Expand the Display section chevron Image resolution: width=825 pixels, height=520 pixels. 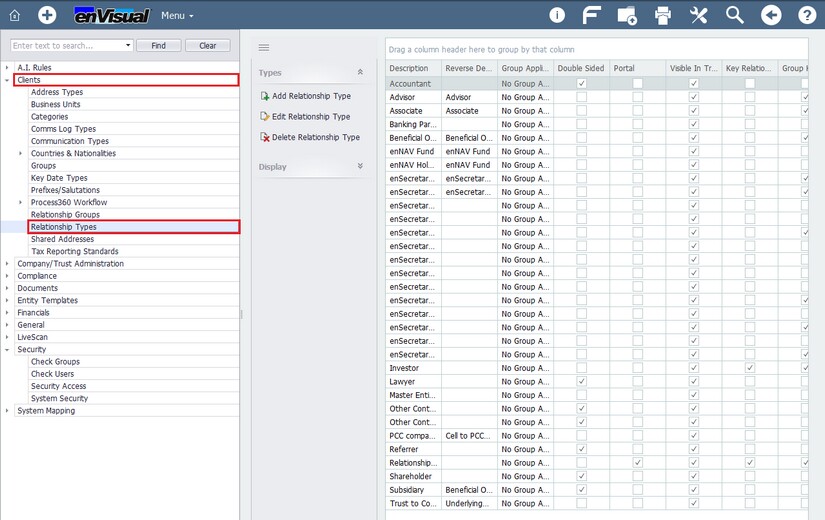(x=360, y=166)
